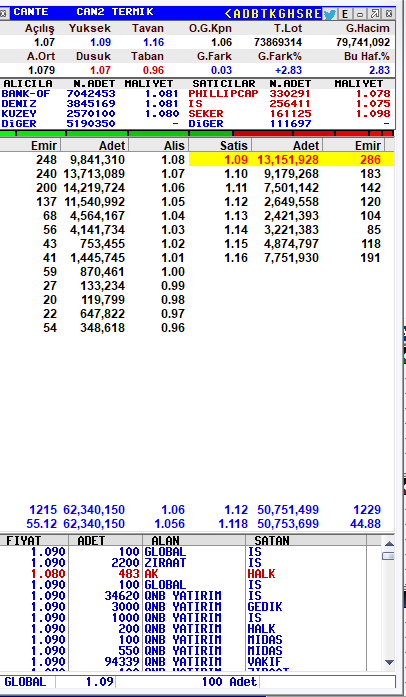Click the ask quantity 7,751,930
The image size is (406, 697).
click(x=291, y=258)
